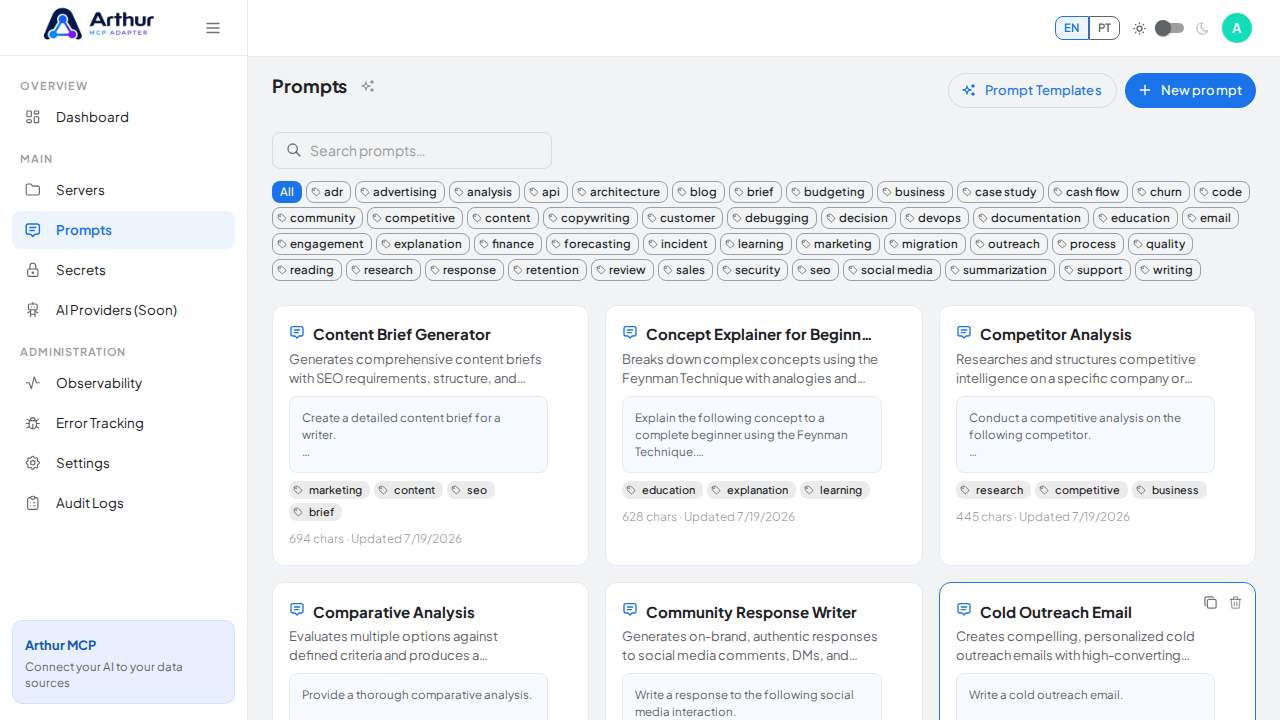Filter by the case study tag
Image resolution: width=1280 pixels, height=720 pixels.
tap(1000, 192)
